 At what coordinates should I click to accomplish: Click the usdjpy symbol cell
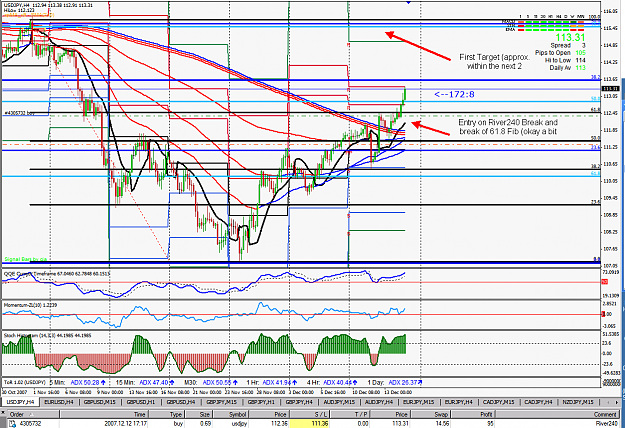[238, 424]
